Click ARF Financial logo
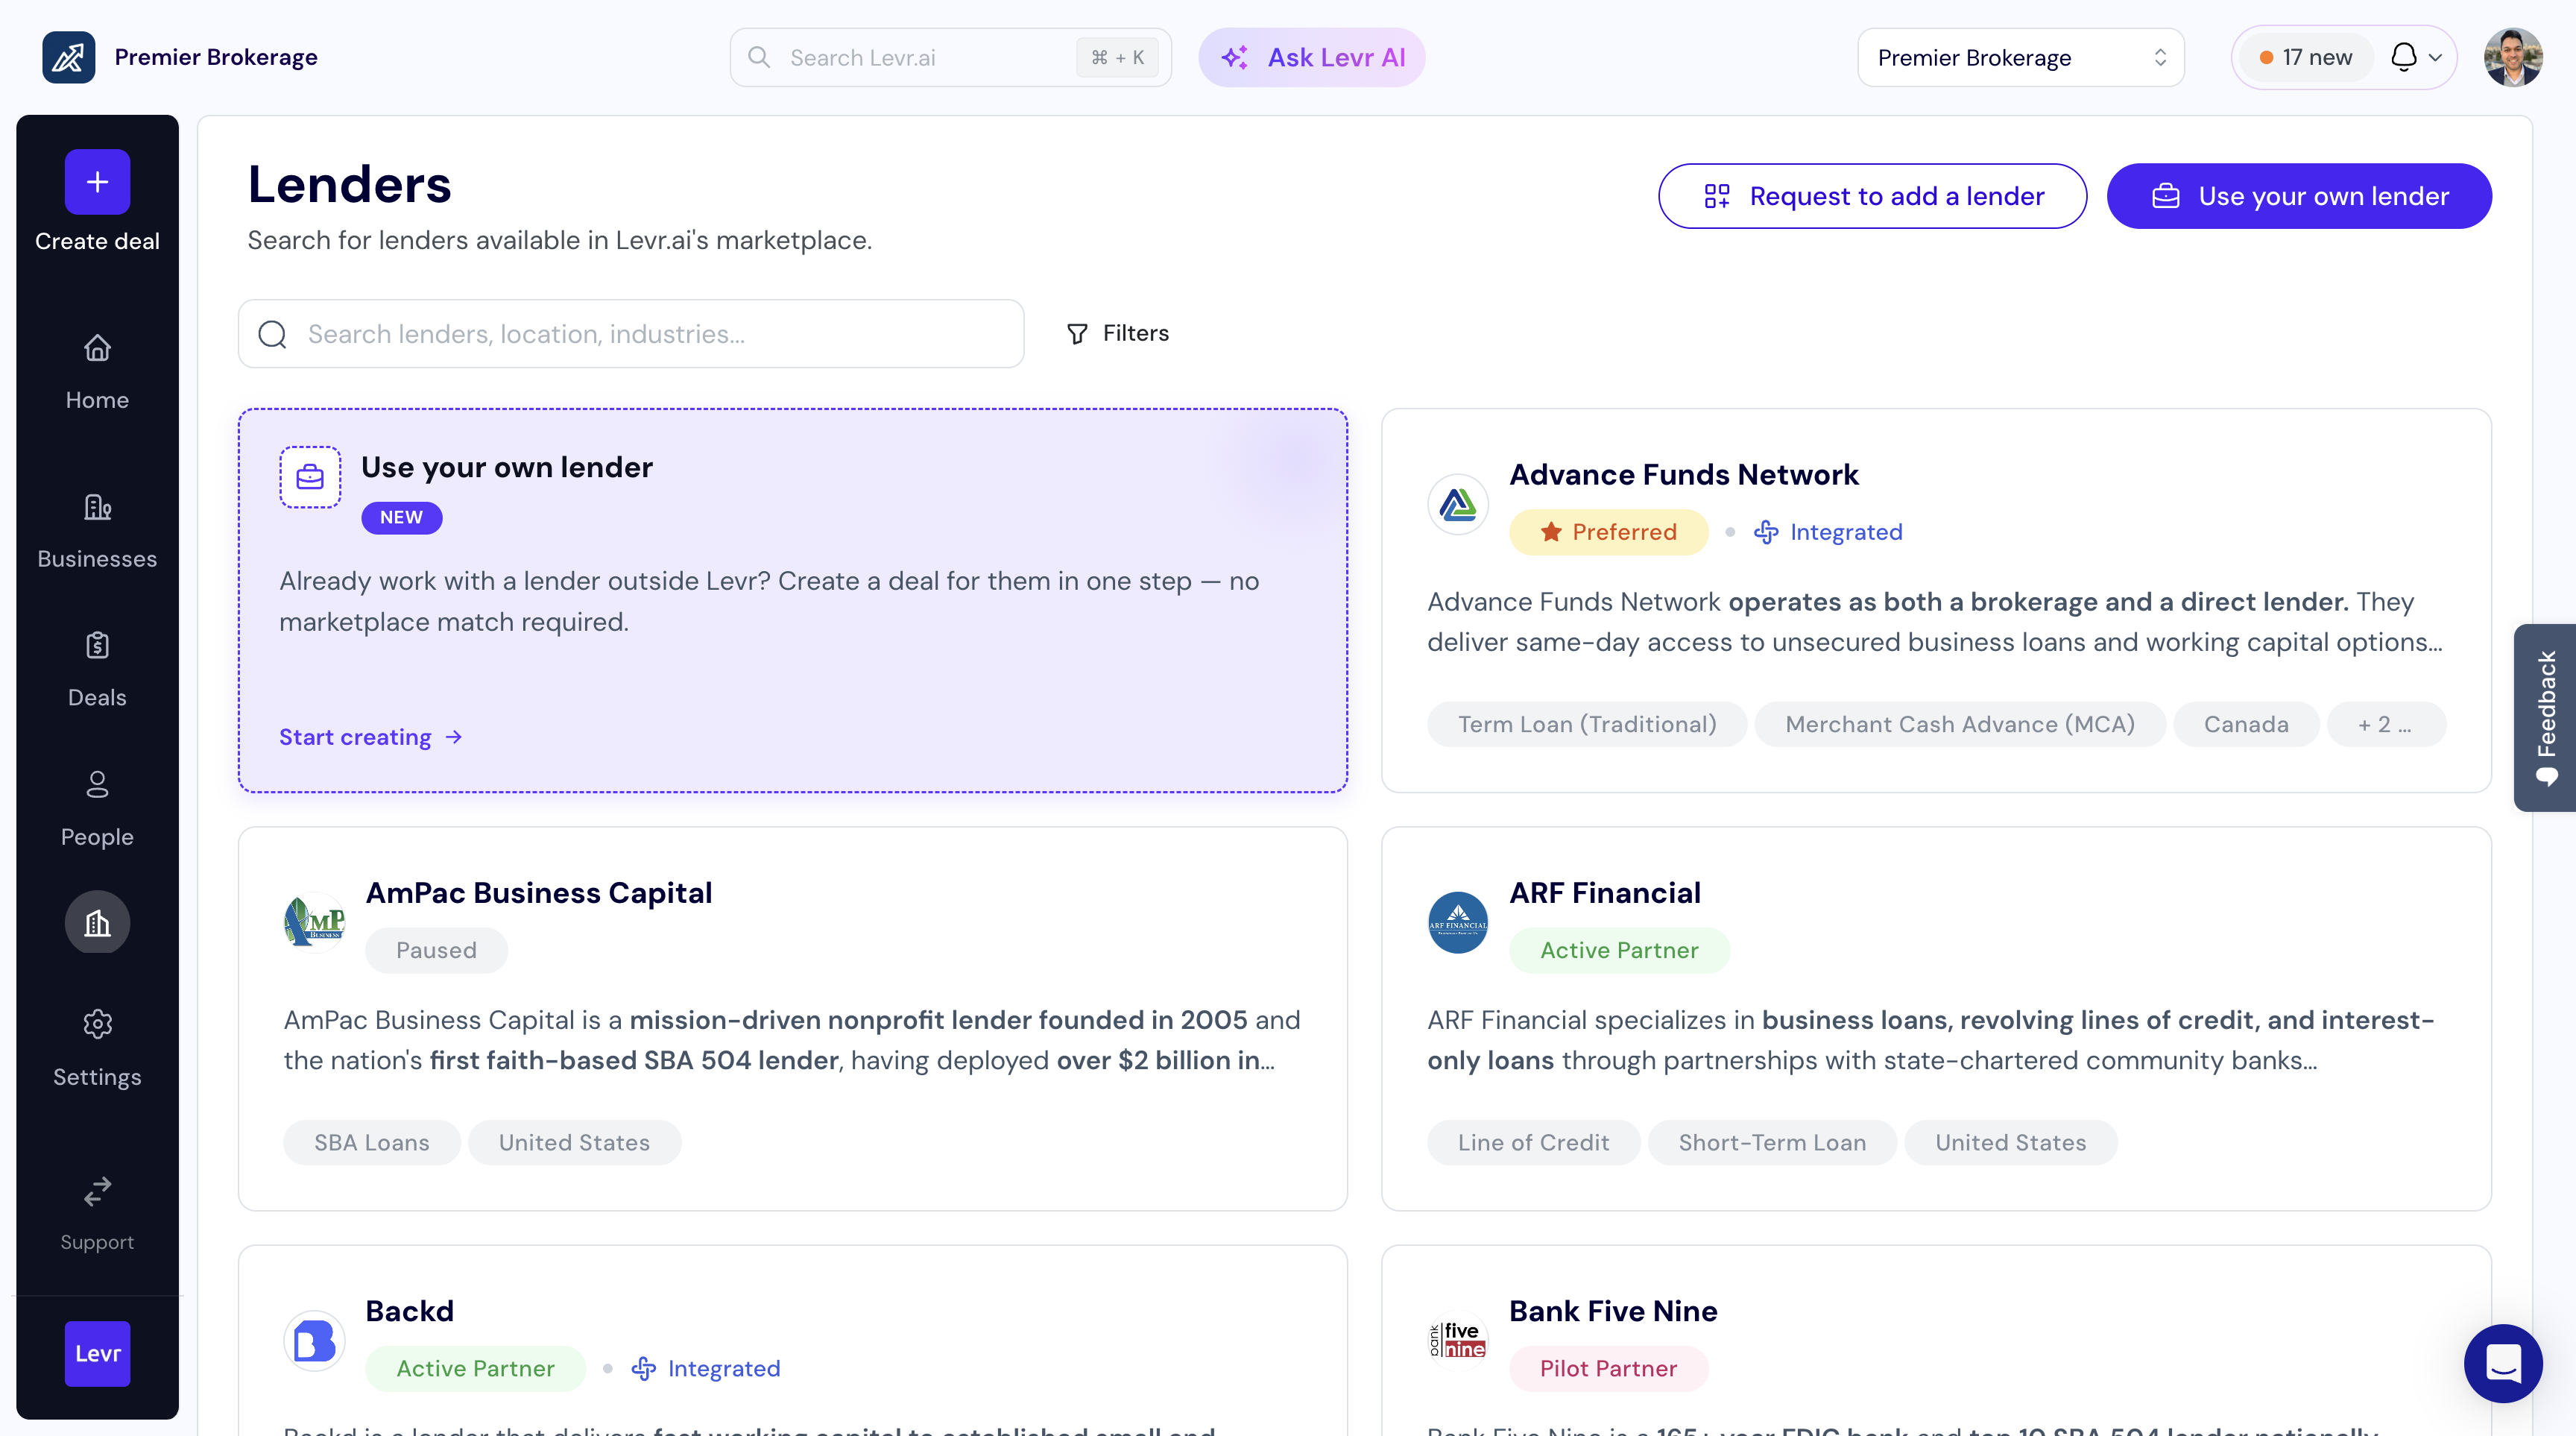Image resolution: width=2576 pixels, height=1436 pixels. pos(1458,922)
